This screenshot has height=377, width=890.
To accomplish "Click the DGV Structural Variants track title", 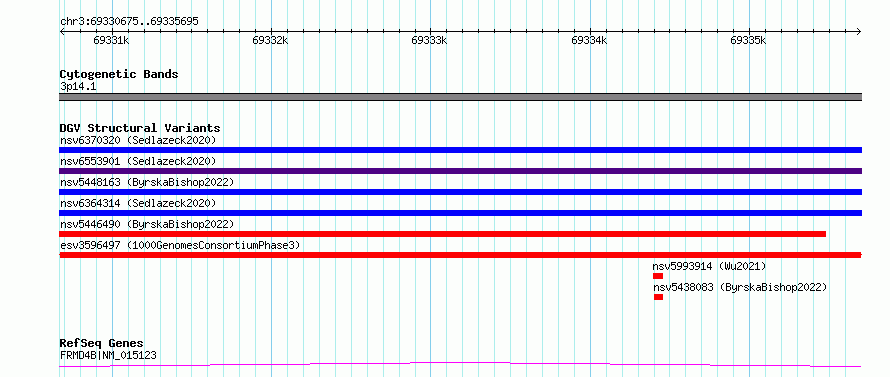I will 140,128.
